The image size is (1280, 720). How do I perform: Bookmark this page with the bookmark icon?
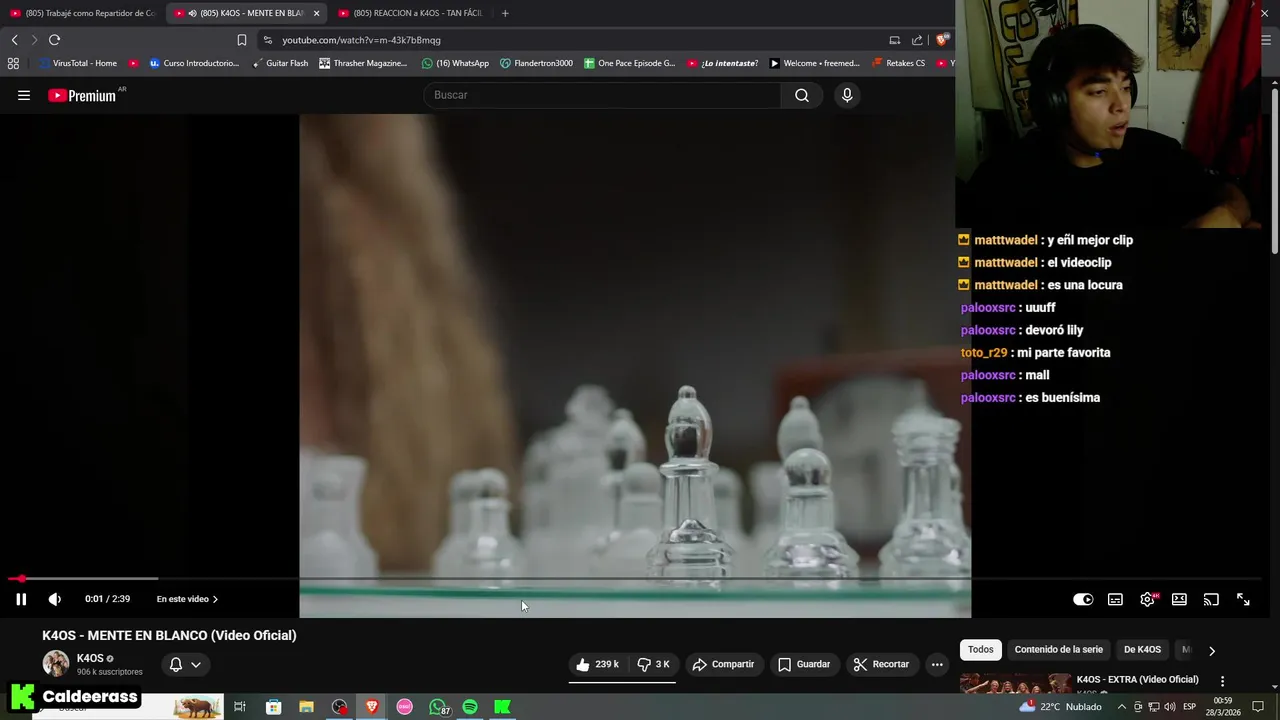241,40
